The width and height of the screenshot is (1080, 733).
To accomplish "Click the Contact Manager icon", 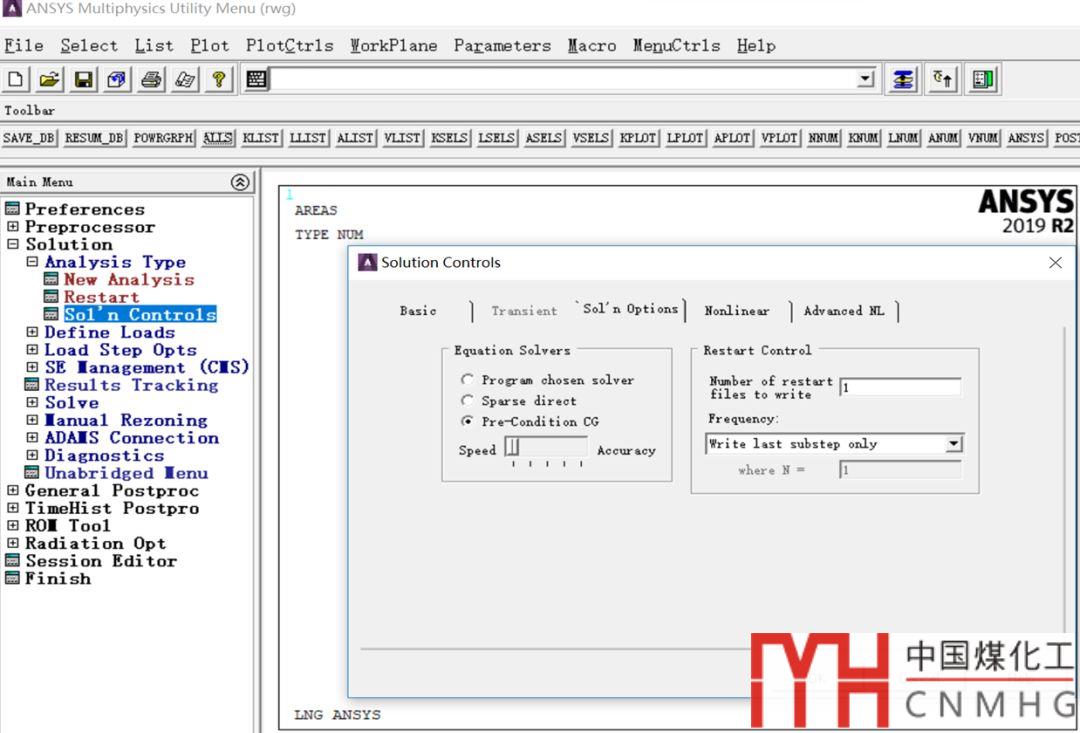I will (983, 80).
